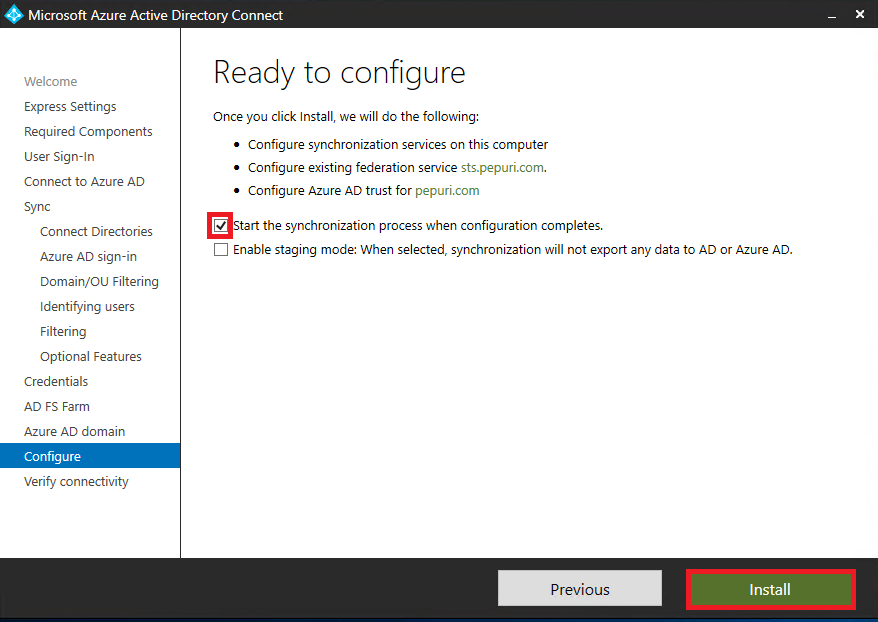The height and width of the screenshot is (622, 878).
Task: Click 'Once you click Install' intro text
Action: point(346,116)
